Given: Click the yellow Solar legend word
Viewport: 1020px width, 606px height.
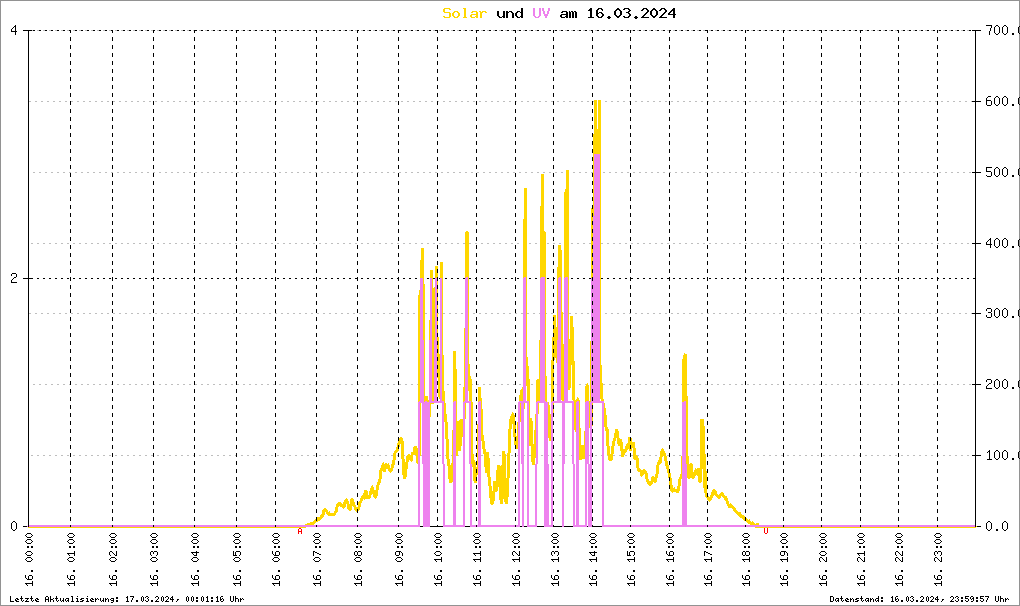Looking at the screenshot, I should (x=464, y=13).
